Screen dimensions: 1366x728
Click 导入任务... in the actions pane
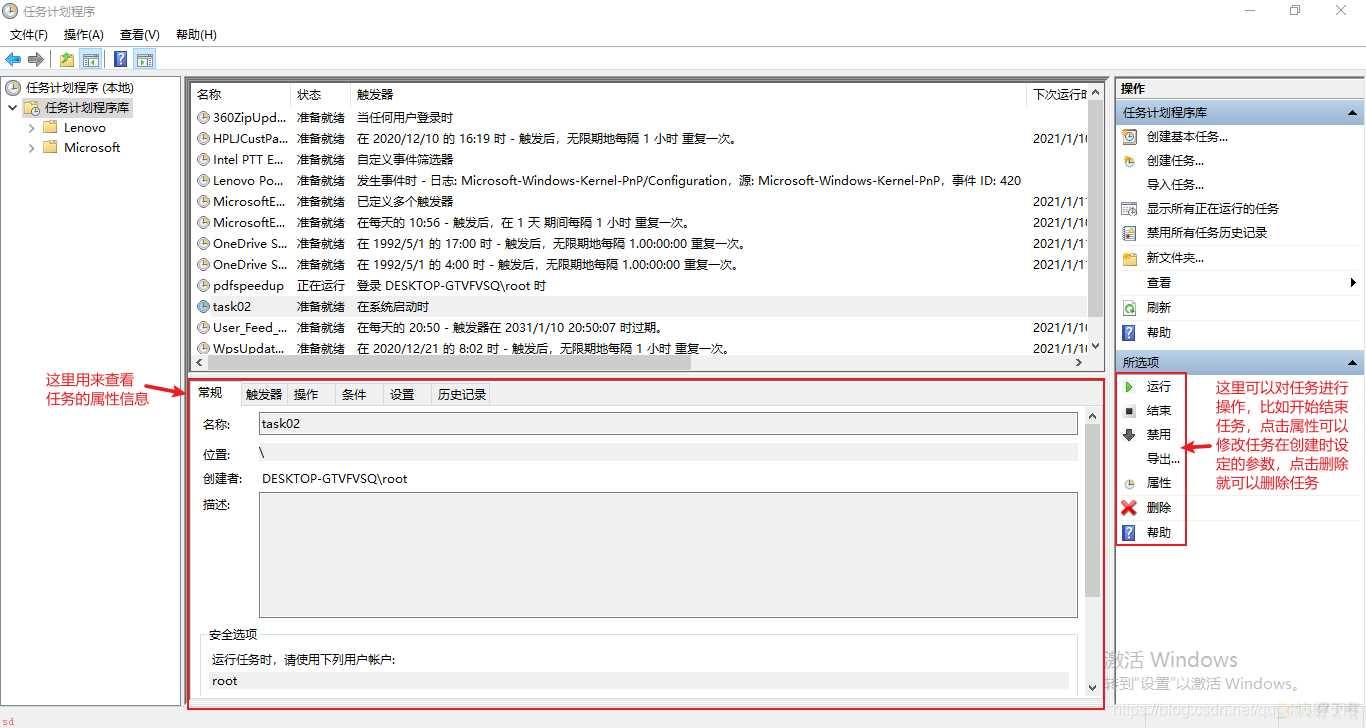[x=1175, y=185]
